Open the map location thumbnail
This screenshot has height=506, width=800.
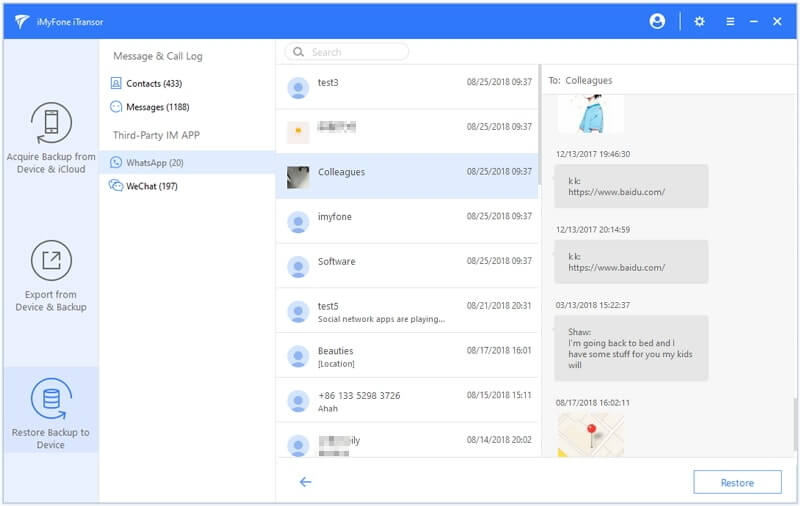[590, 435]
